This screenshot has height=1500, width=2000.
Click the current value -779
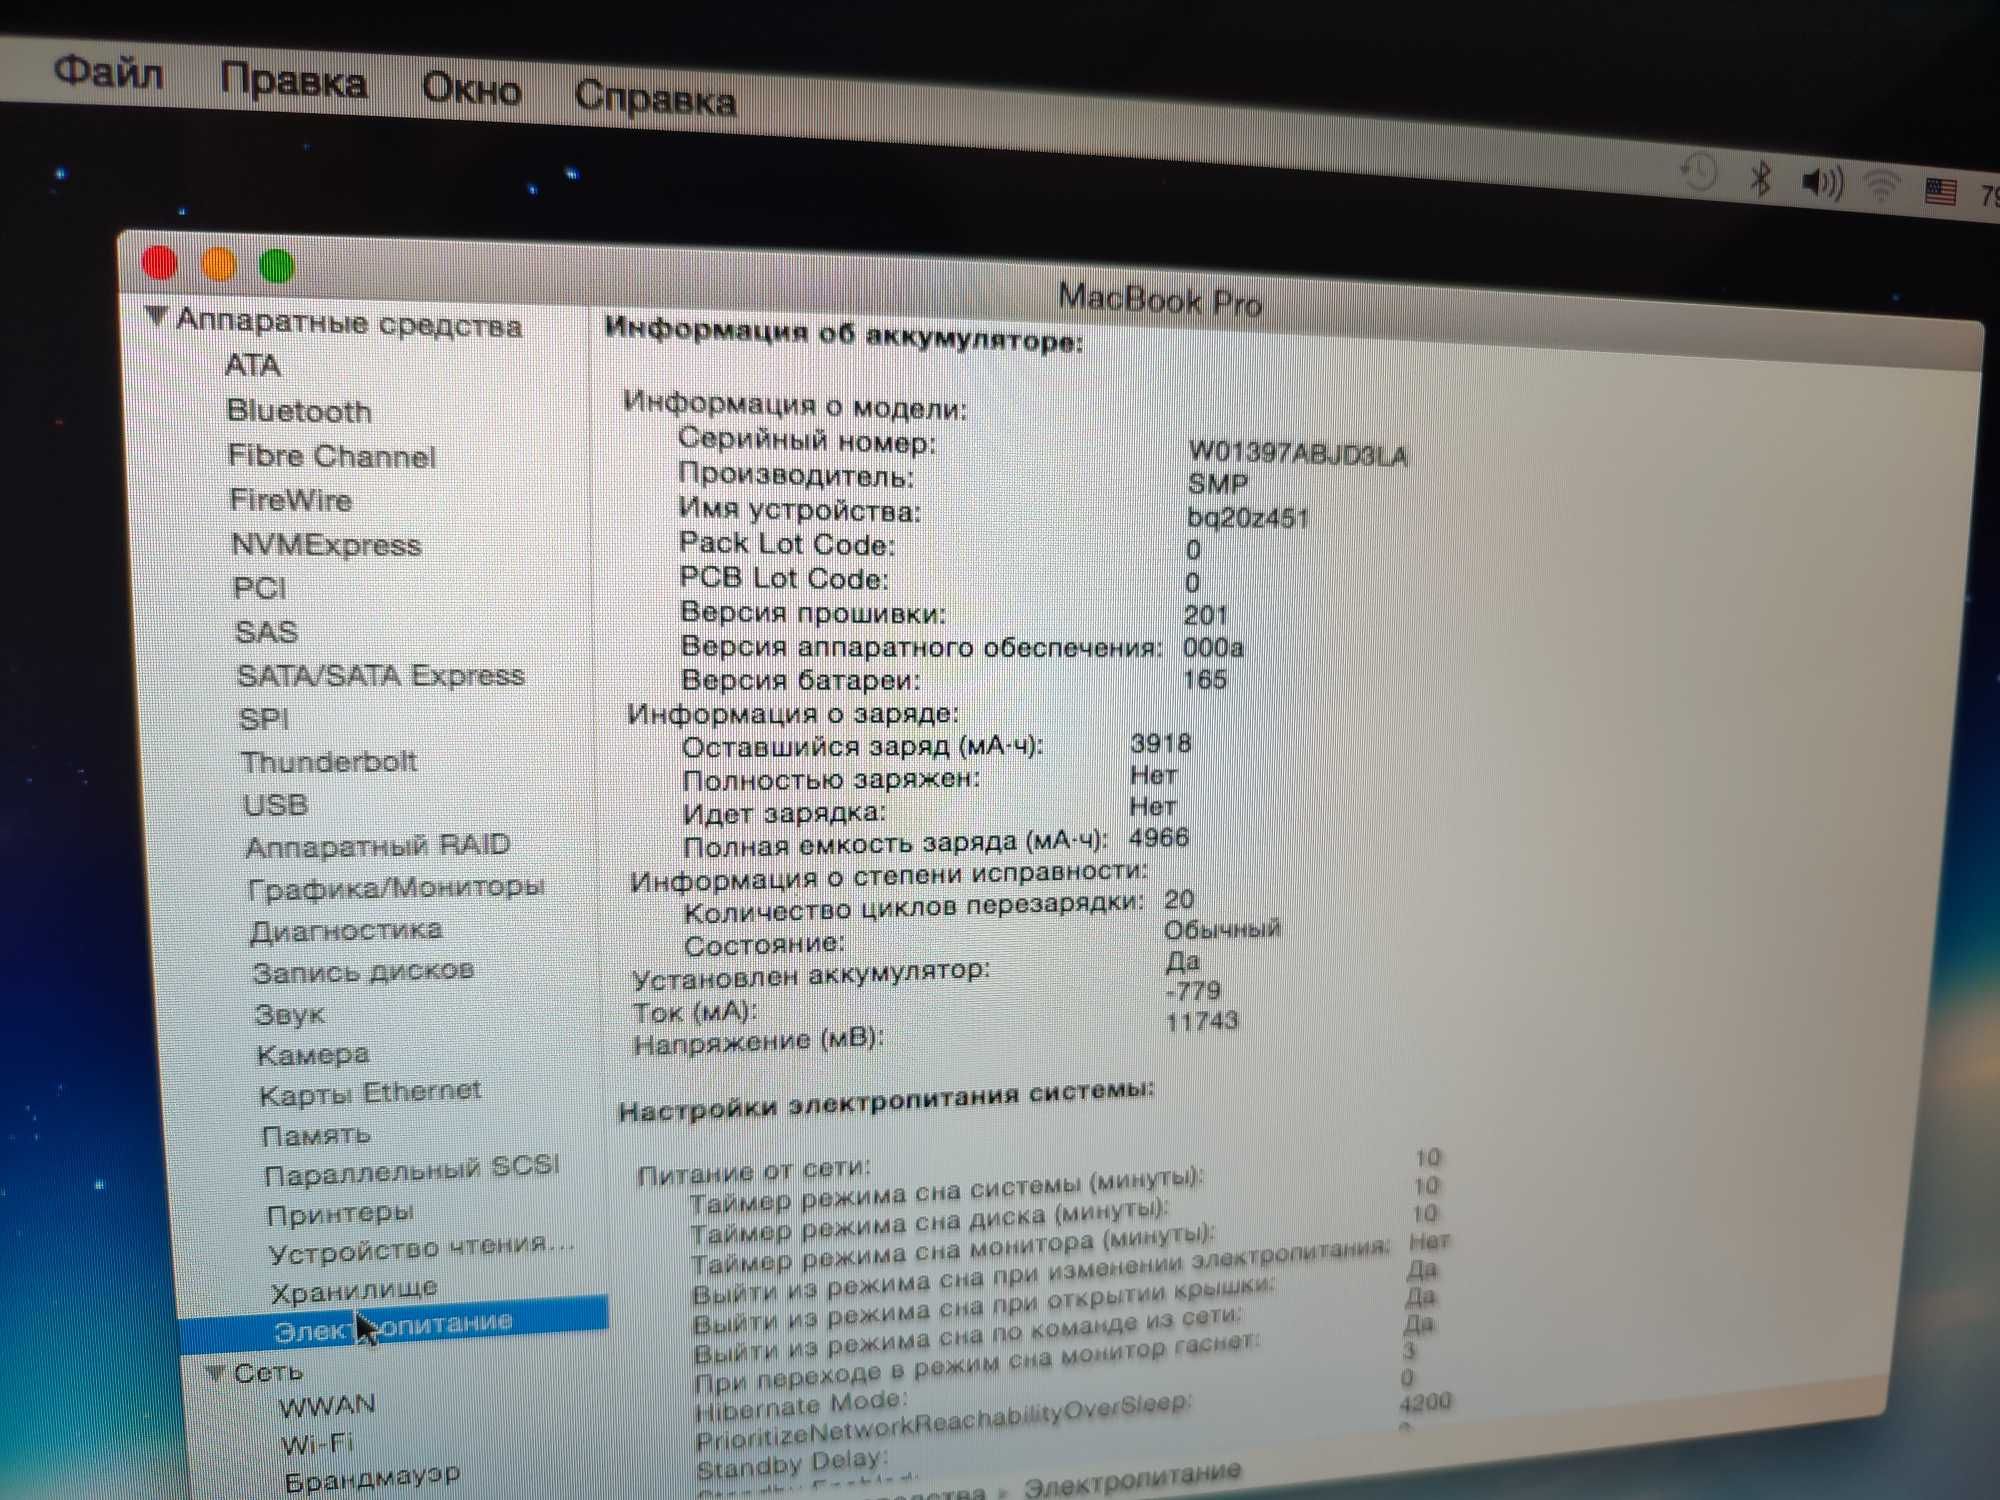1192,990
